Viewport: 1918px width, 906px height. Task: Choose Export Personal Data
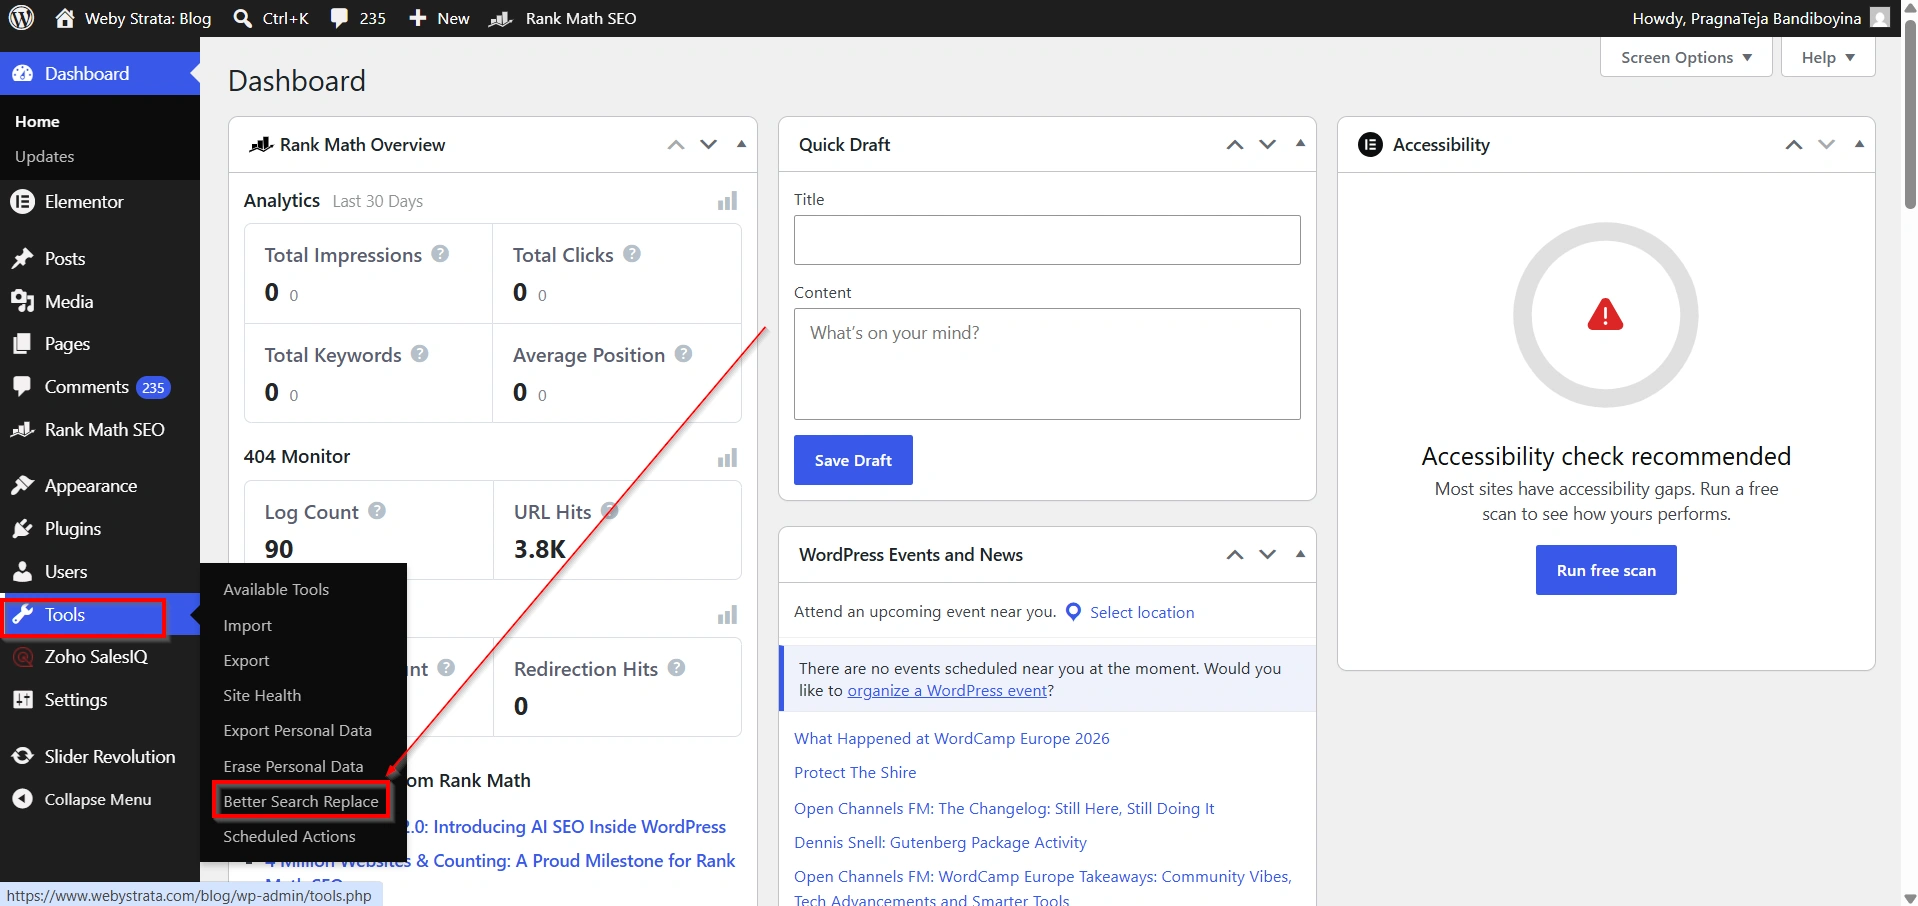pyautogui.click(x=297, y=730)
